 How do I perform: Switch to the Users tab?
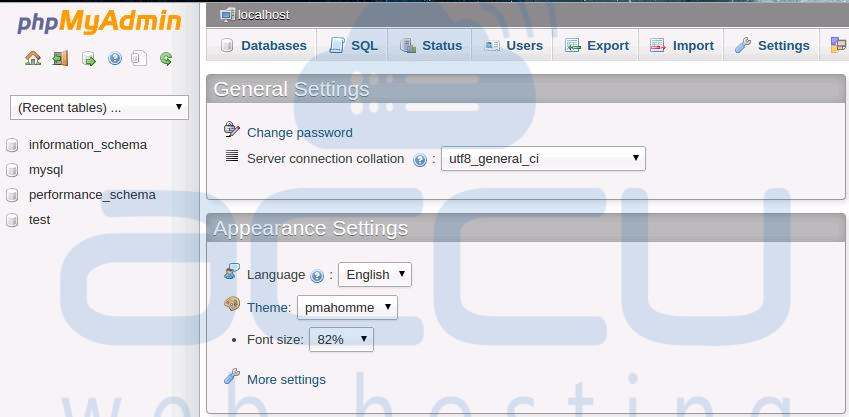tap(512, 45)
